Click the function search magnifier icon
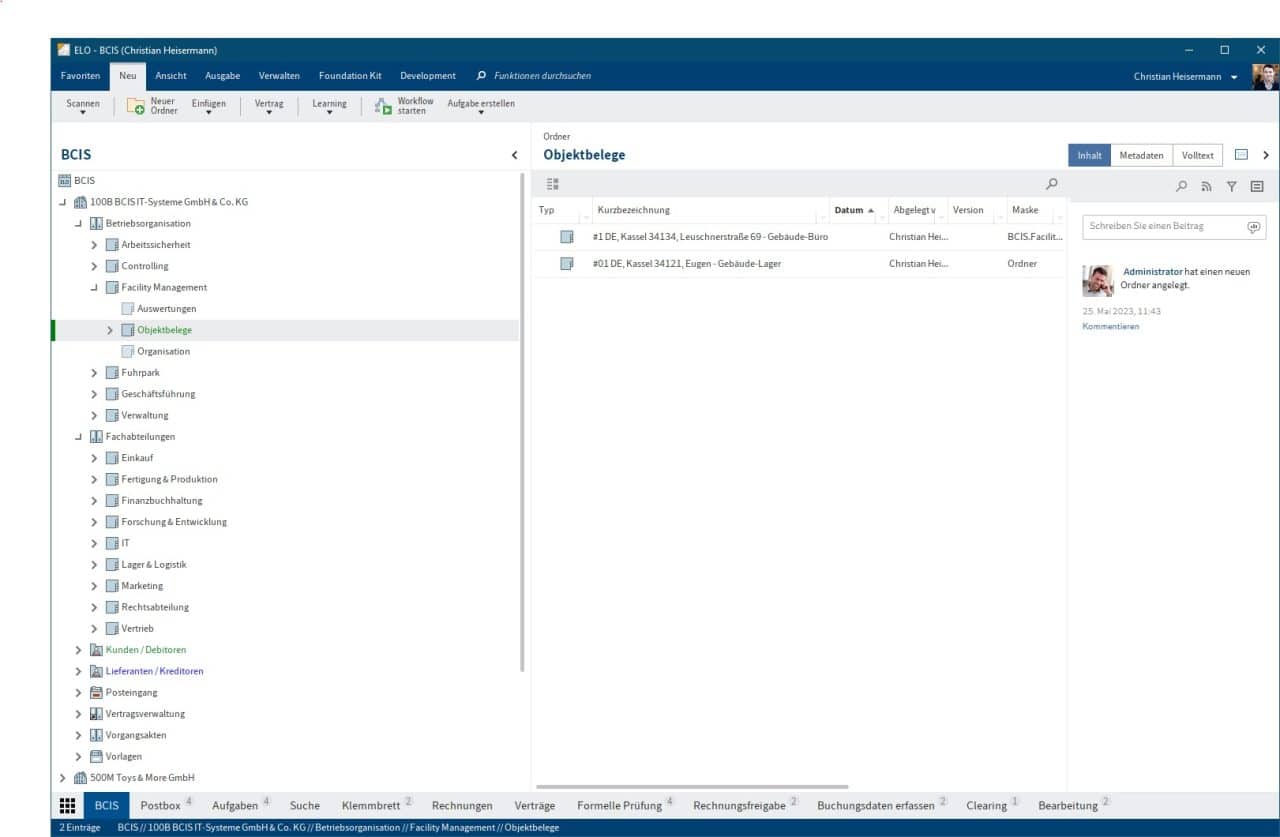The height and width of the screenshot is (837, 1280). tap(482, 76)
